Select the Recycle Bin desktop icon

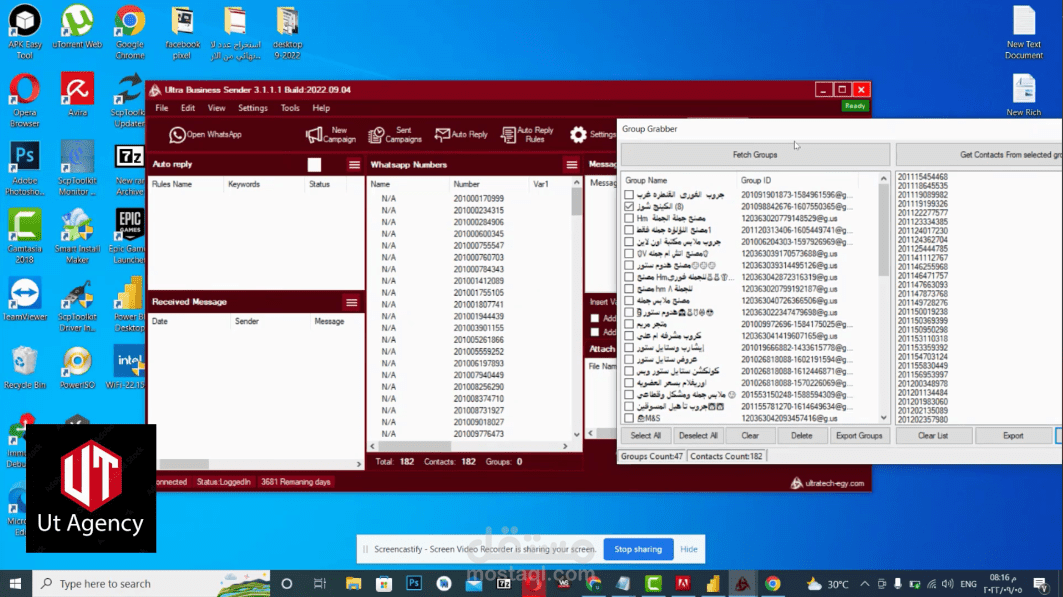click(x=25, y=367)
